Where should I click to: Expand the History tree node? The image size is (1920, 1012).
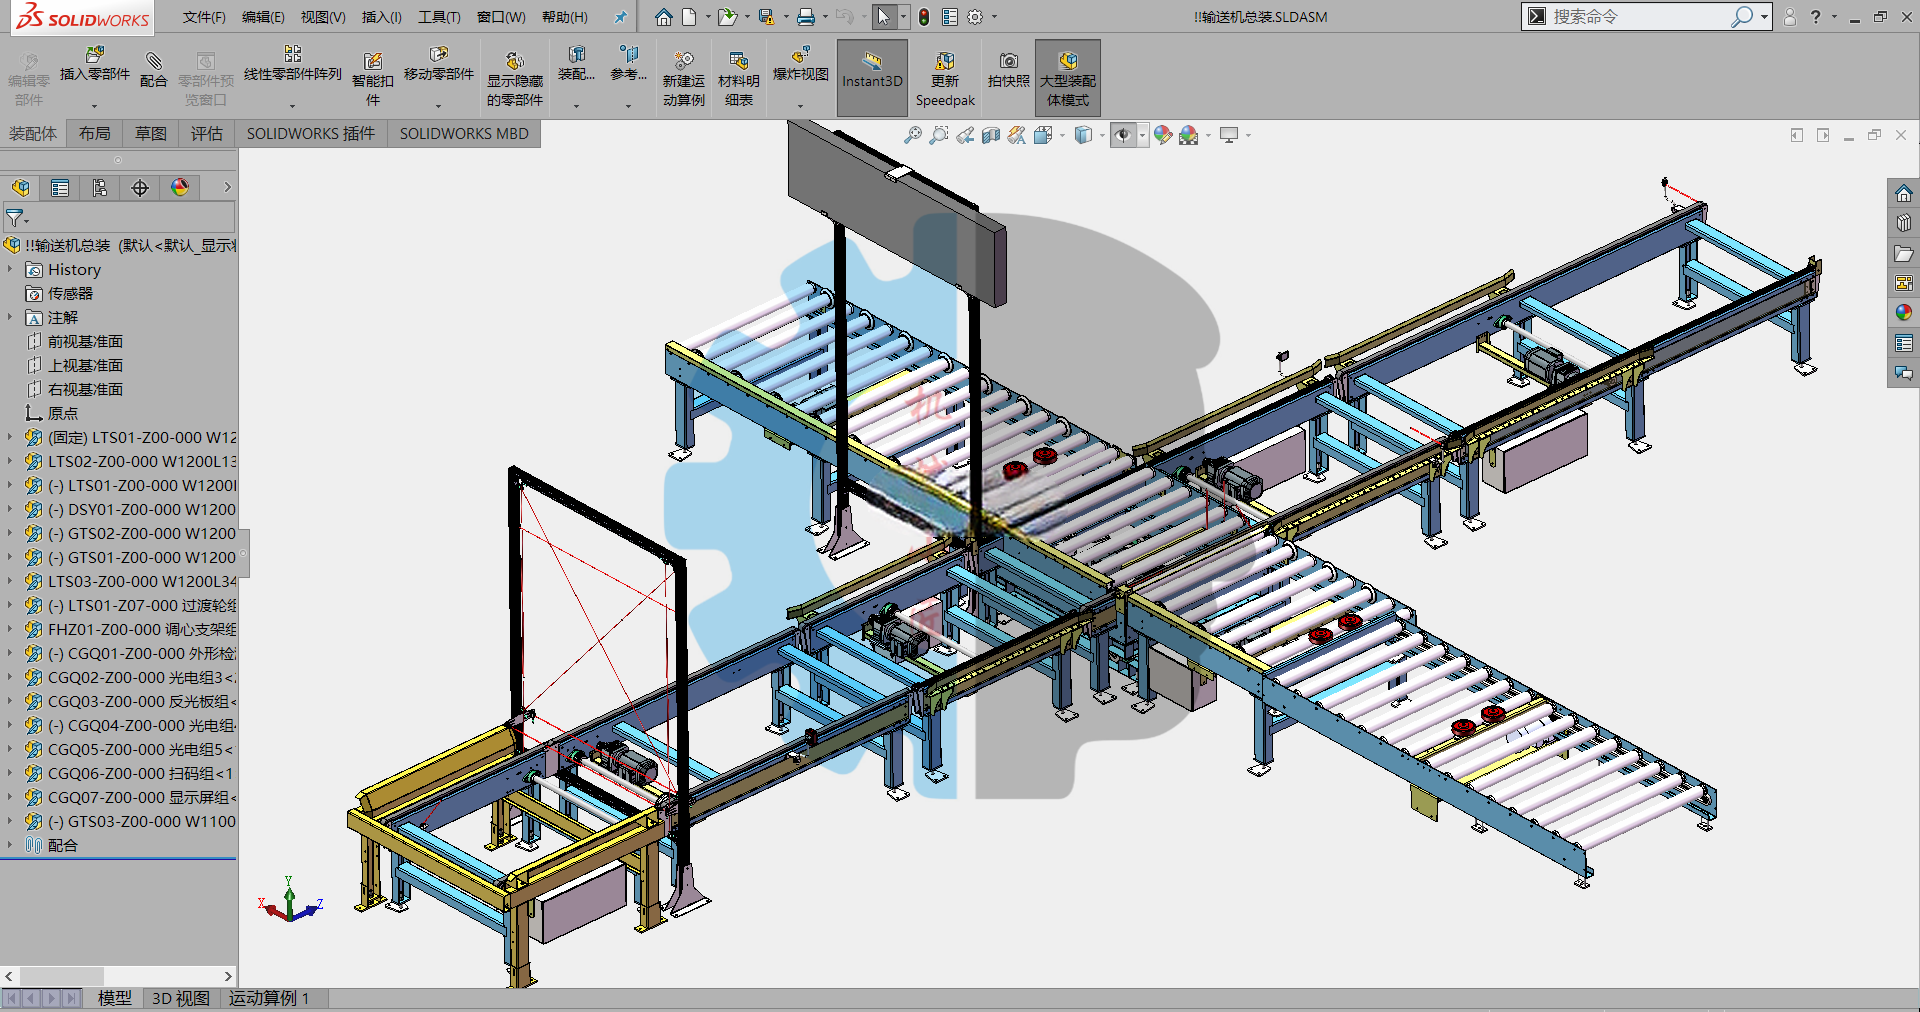pyautogui.click(x=10, y=269)
